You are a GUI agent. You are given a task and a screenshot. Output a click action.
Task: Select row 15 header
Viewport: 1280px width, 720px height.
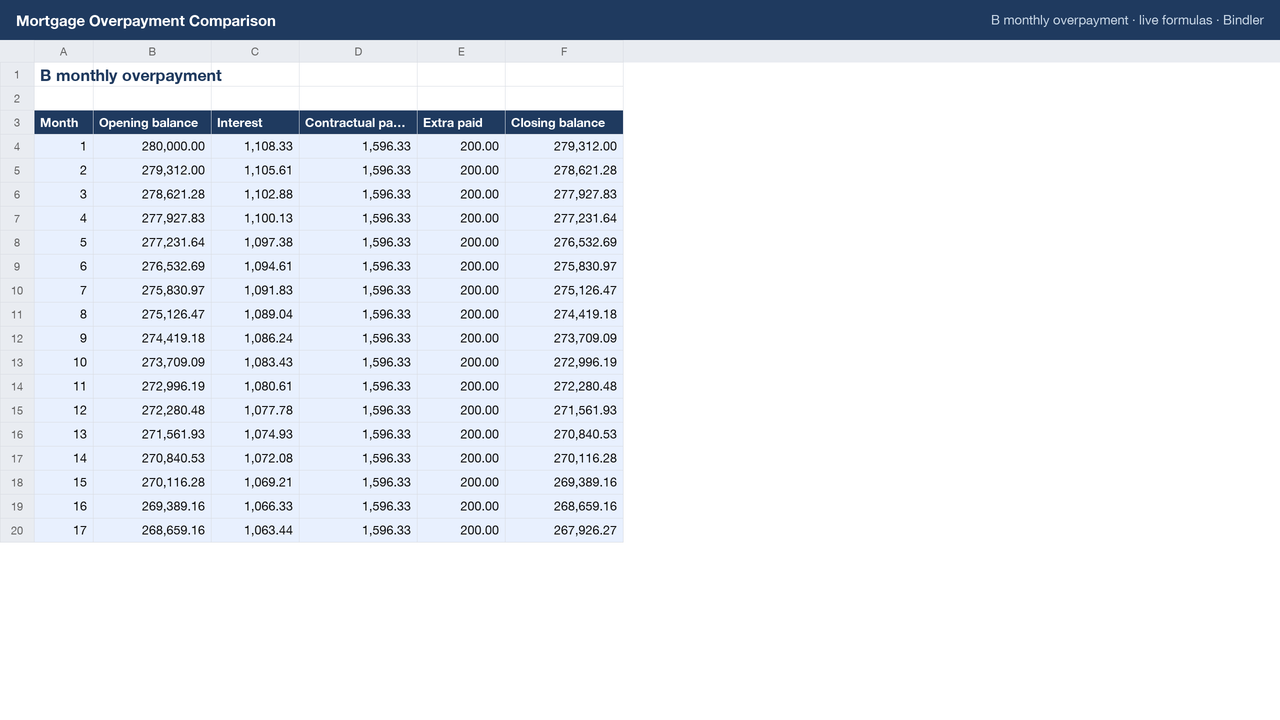[x=17, y=411]
